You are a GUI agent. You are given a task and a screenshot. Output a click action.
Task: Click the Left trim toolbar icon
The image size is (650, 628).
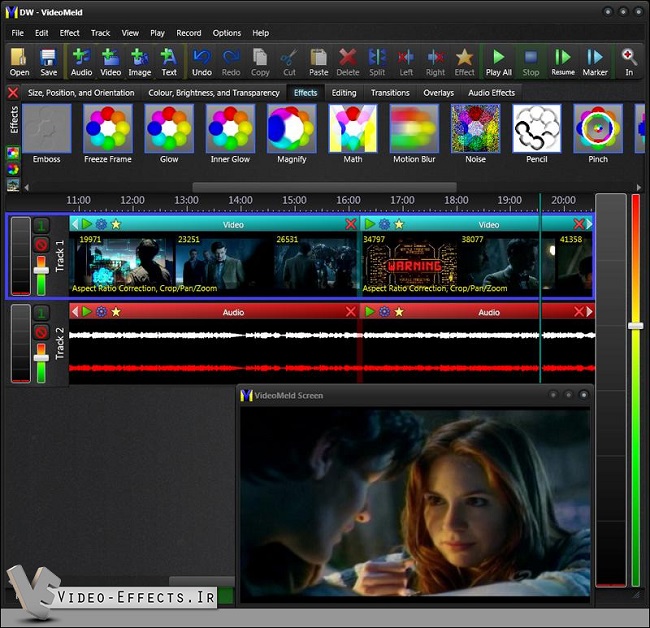point(406,62)
